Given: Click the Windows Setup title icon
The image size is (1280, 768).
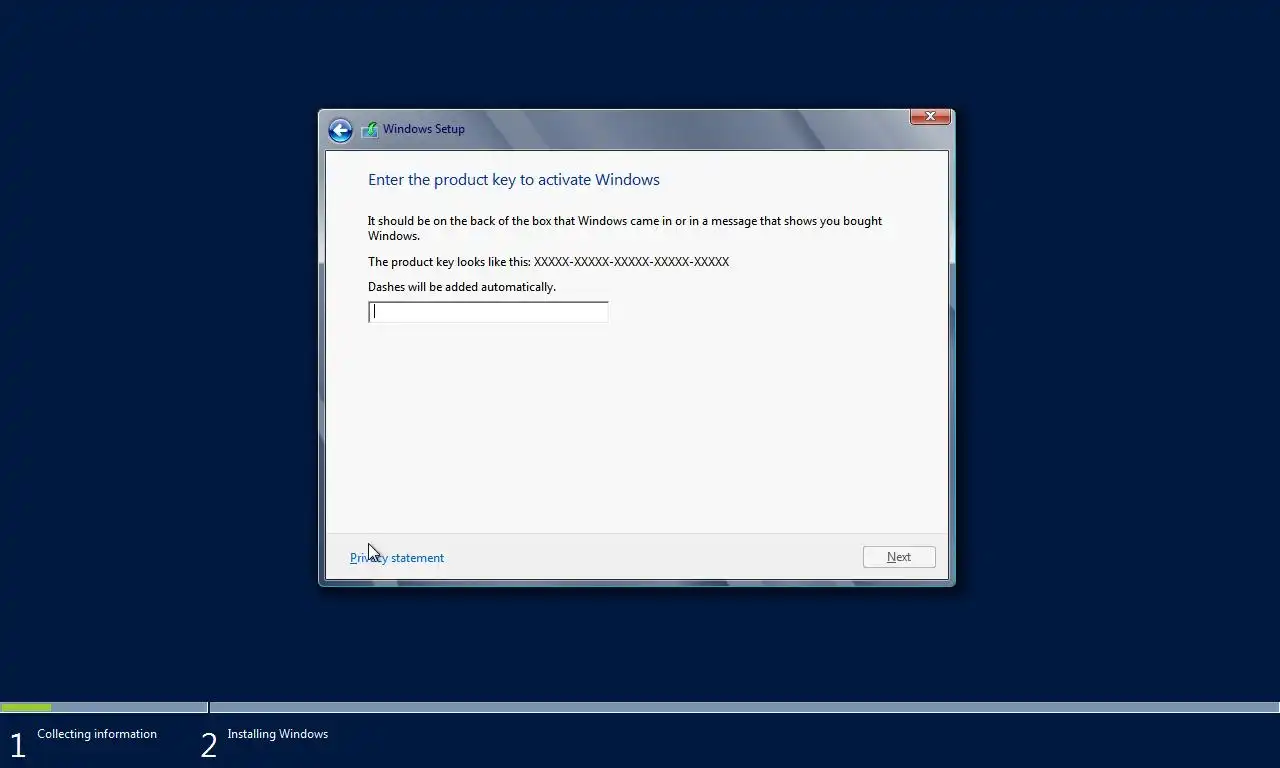Looking at the screenshot, I should tap(369, 129).
